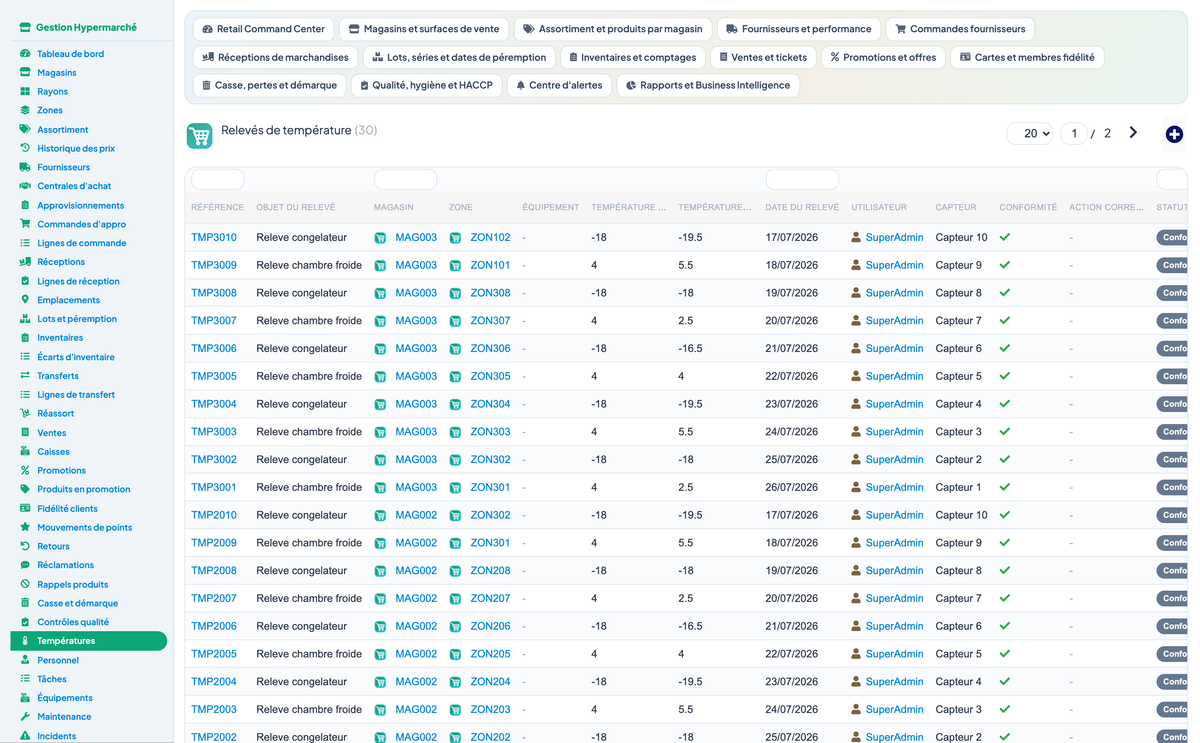
Task: Click the Rappels produits ban icon
Action: click(25, 584)
